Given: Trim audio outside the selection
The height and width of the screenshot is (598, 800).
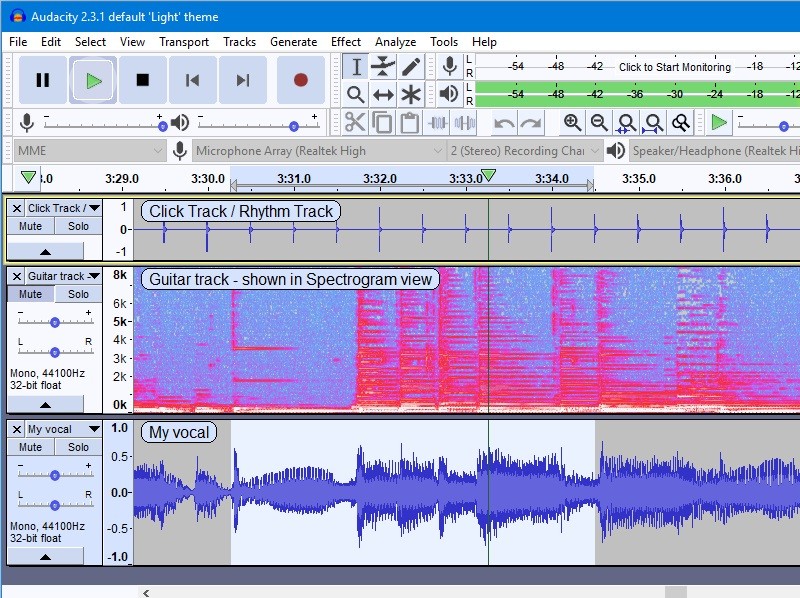Looking at the screenshot, I should [437, 123].
